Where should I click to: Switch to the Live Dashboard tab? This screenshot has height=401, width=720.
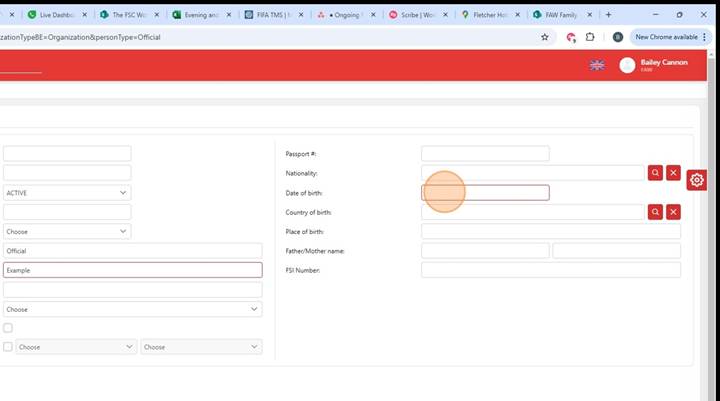coord(56,15)
